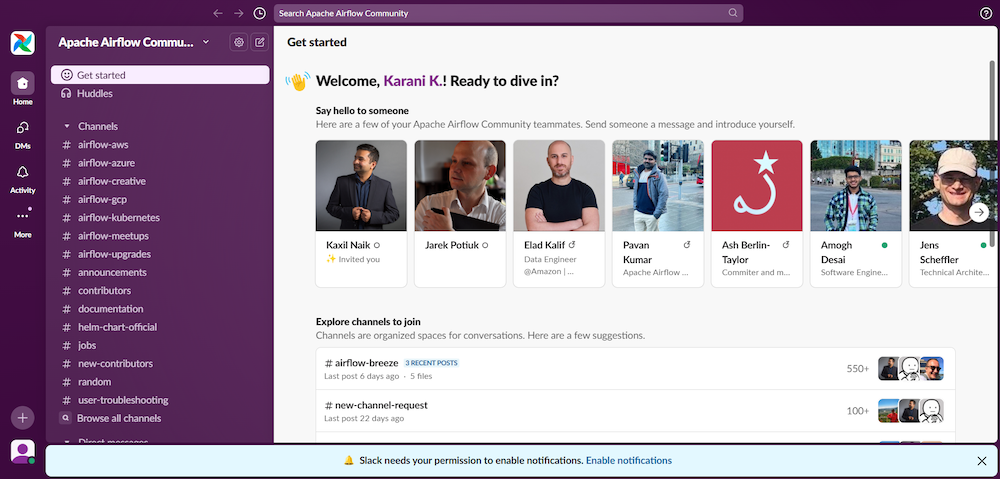1000x479 pixels.
Task: Click the Karani K. name in welcome
Action: 413,81
